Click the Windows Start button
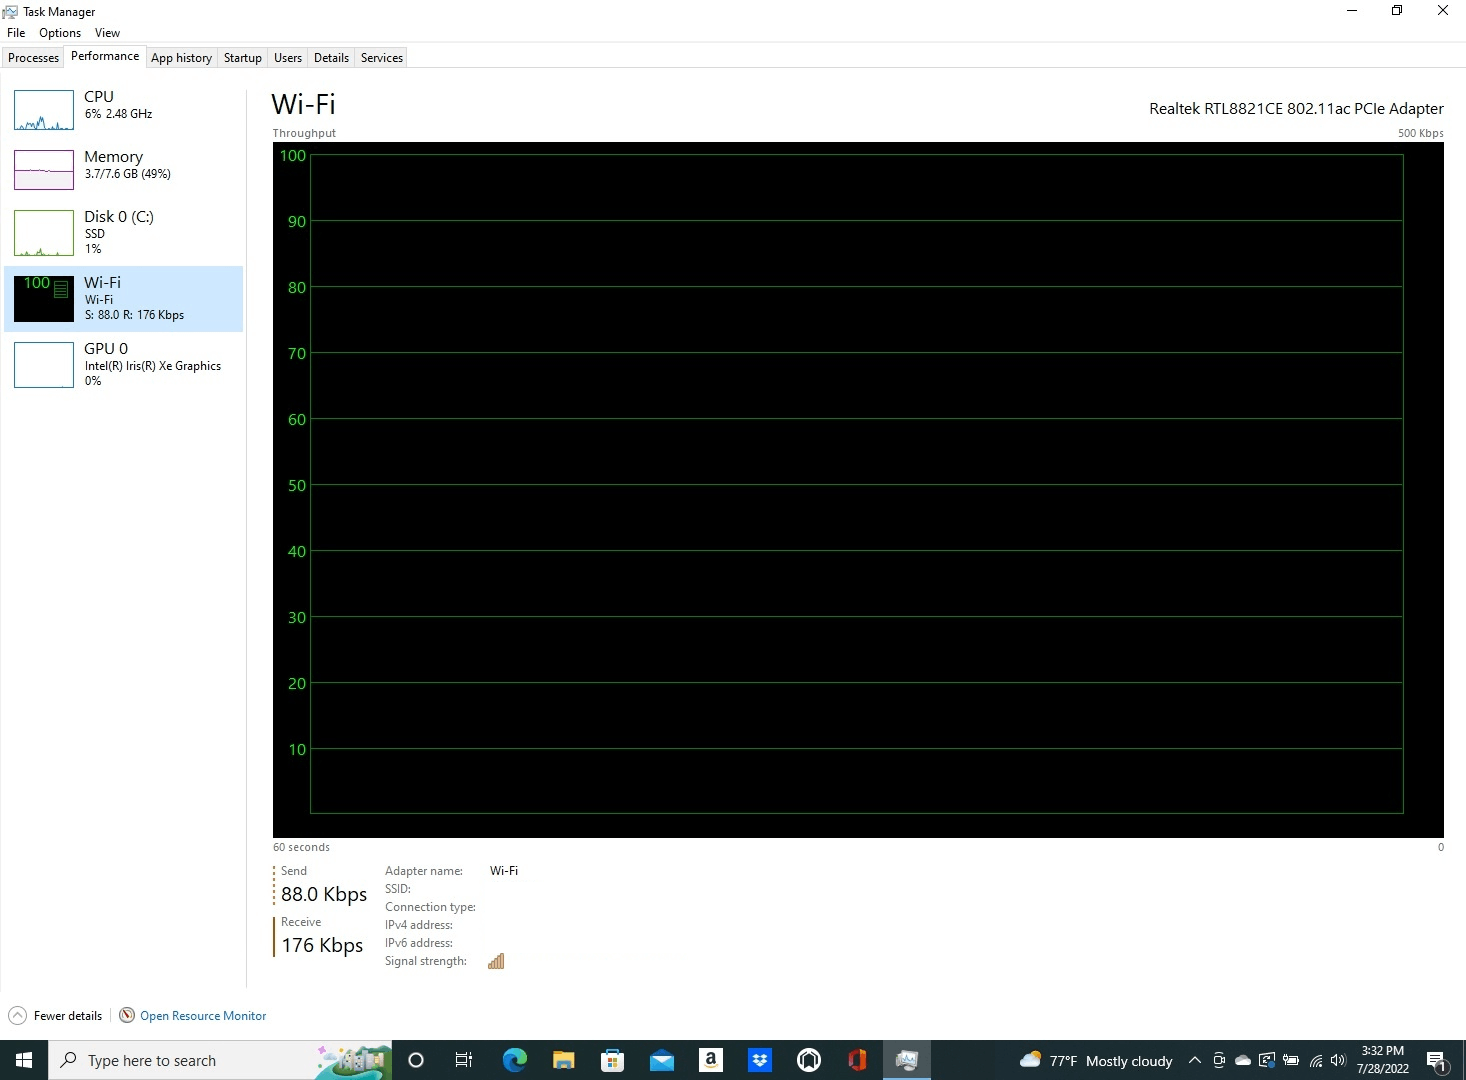 pyautogui.click(x=22, y=1060)
